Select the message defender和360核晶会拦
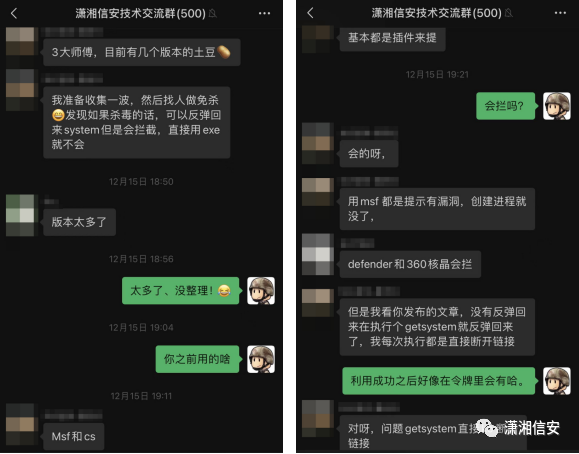 pos(410,264)
